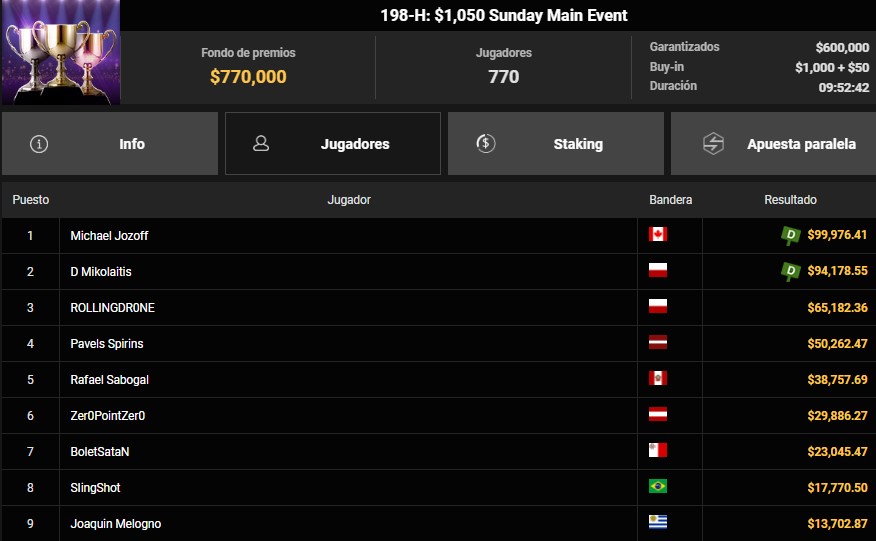Click the Uruguay flag for Joaquin Melogno
Image resolution: width=876 pixels, height=541 pixels.
coord(658,522)
